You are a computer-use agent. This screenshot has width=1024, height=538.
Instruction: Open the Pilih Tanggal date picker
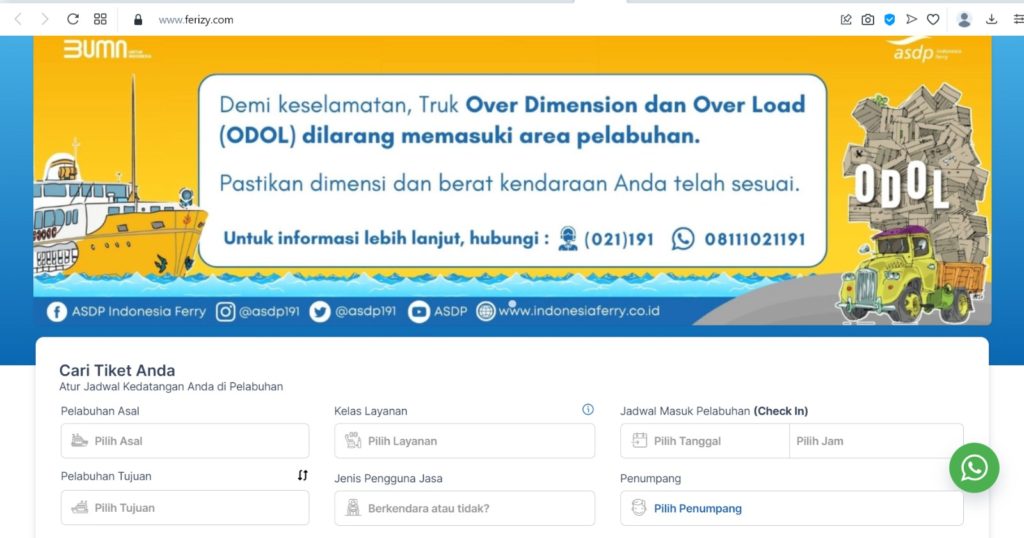[x=705, y=441]
